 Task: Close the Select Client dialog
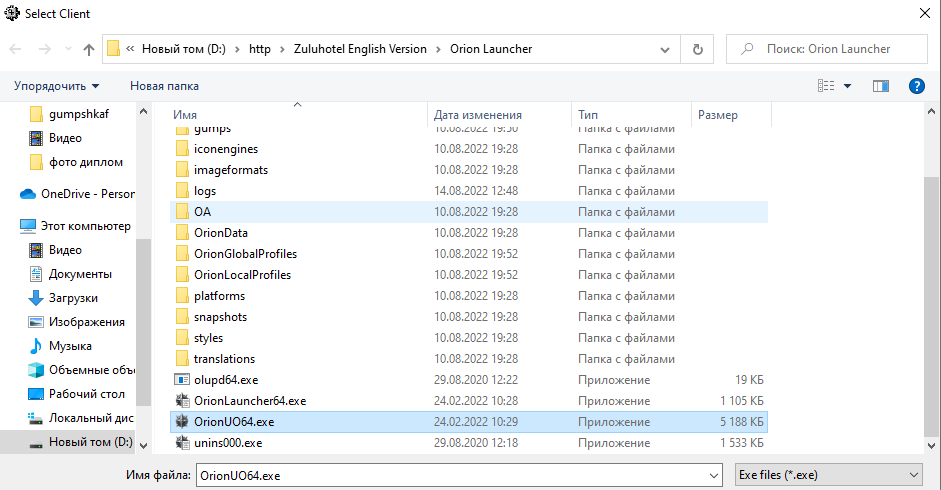click(925, 13)
